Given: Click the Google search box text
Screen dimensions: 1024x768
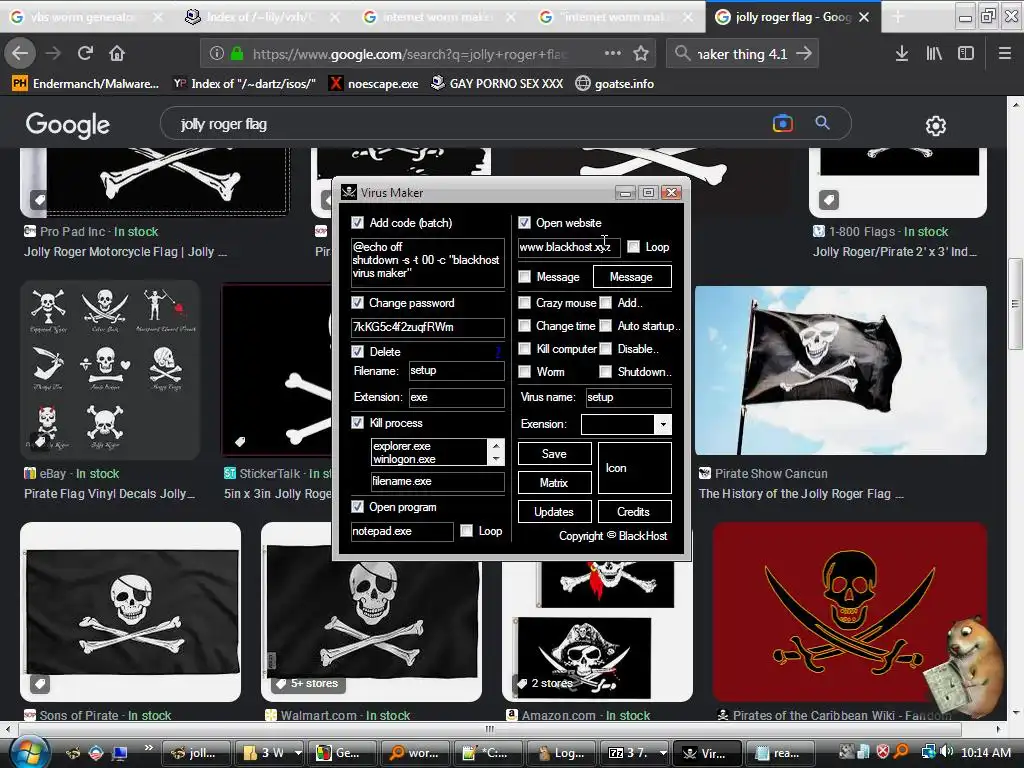Looking at the screenshot, I should [223, 124].
